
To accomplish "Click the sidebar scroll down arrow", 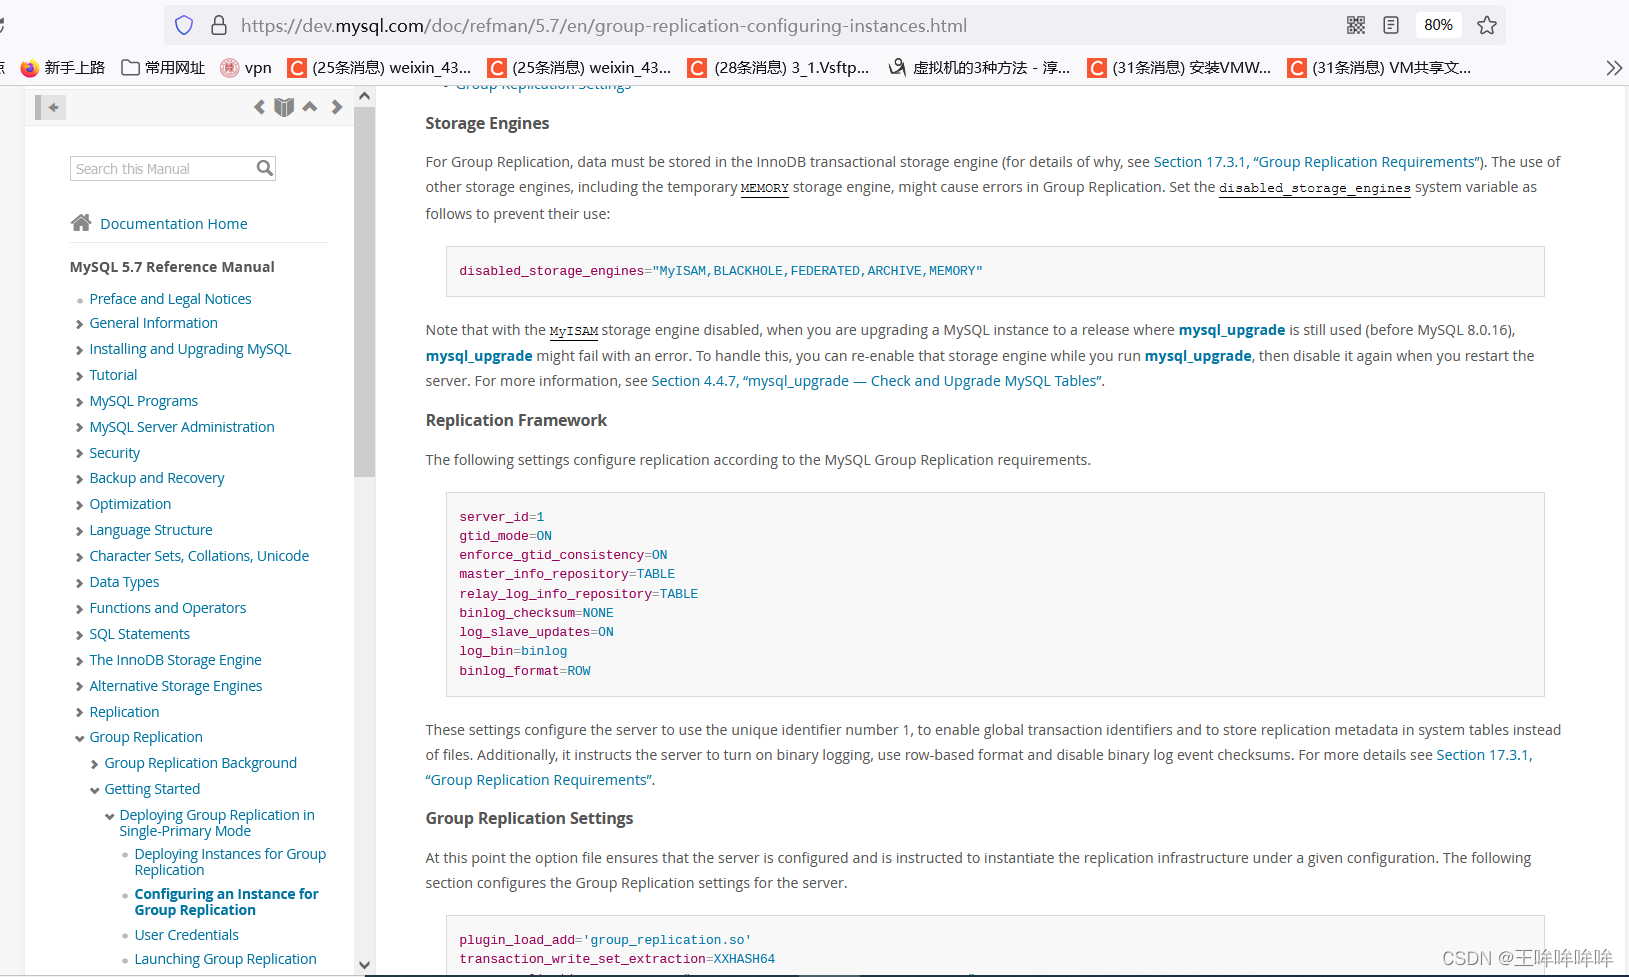I will 364,965.
